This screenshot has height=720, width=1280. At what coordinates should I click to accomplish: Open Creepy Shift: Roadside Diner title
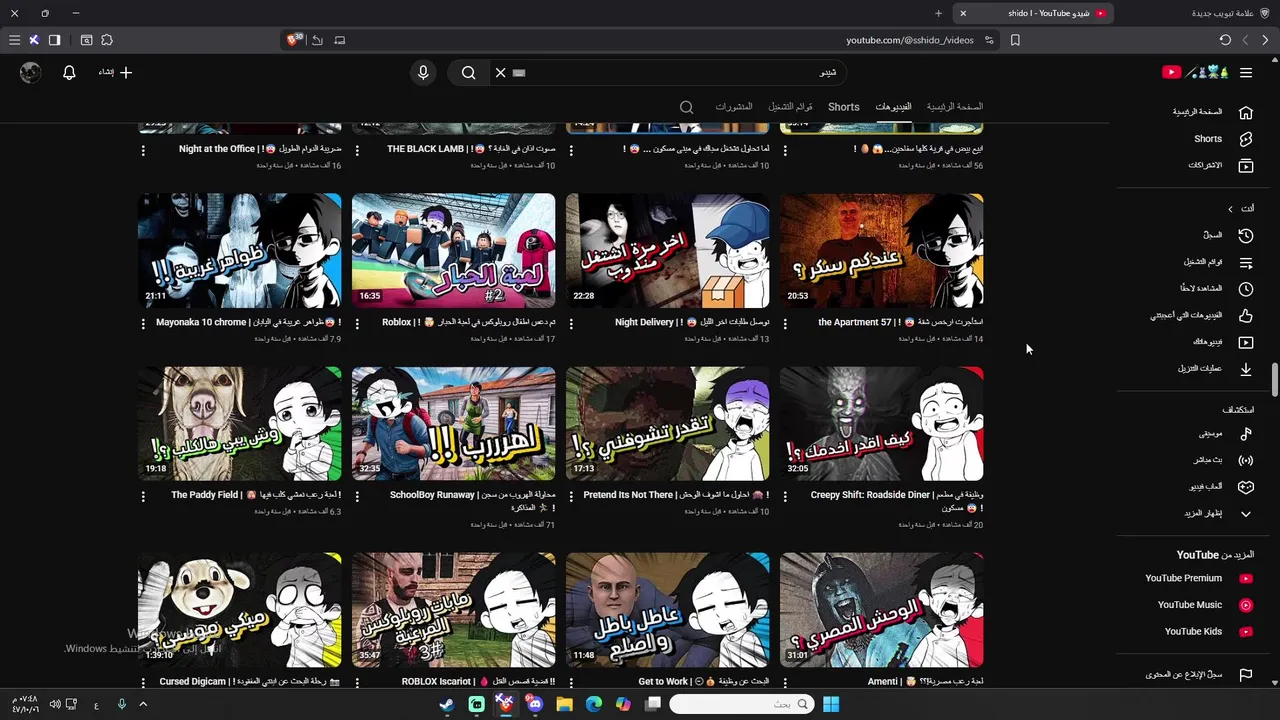click(897, 501)
